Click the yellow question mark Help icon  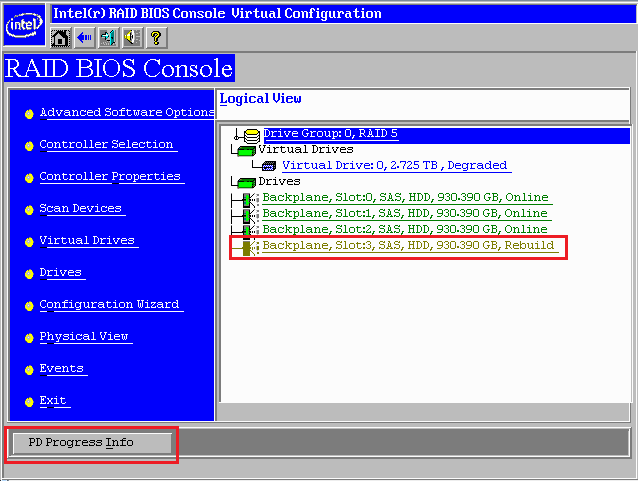coord(156,38)
